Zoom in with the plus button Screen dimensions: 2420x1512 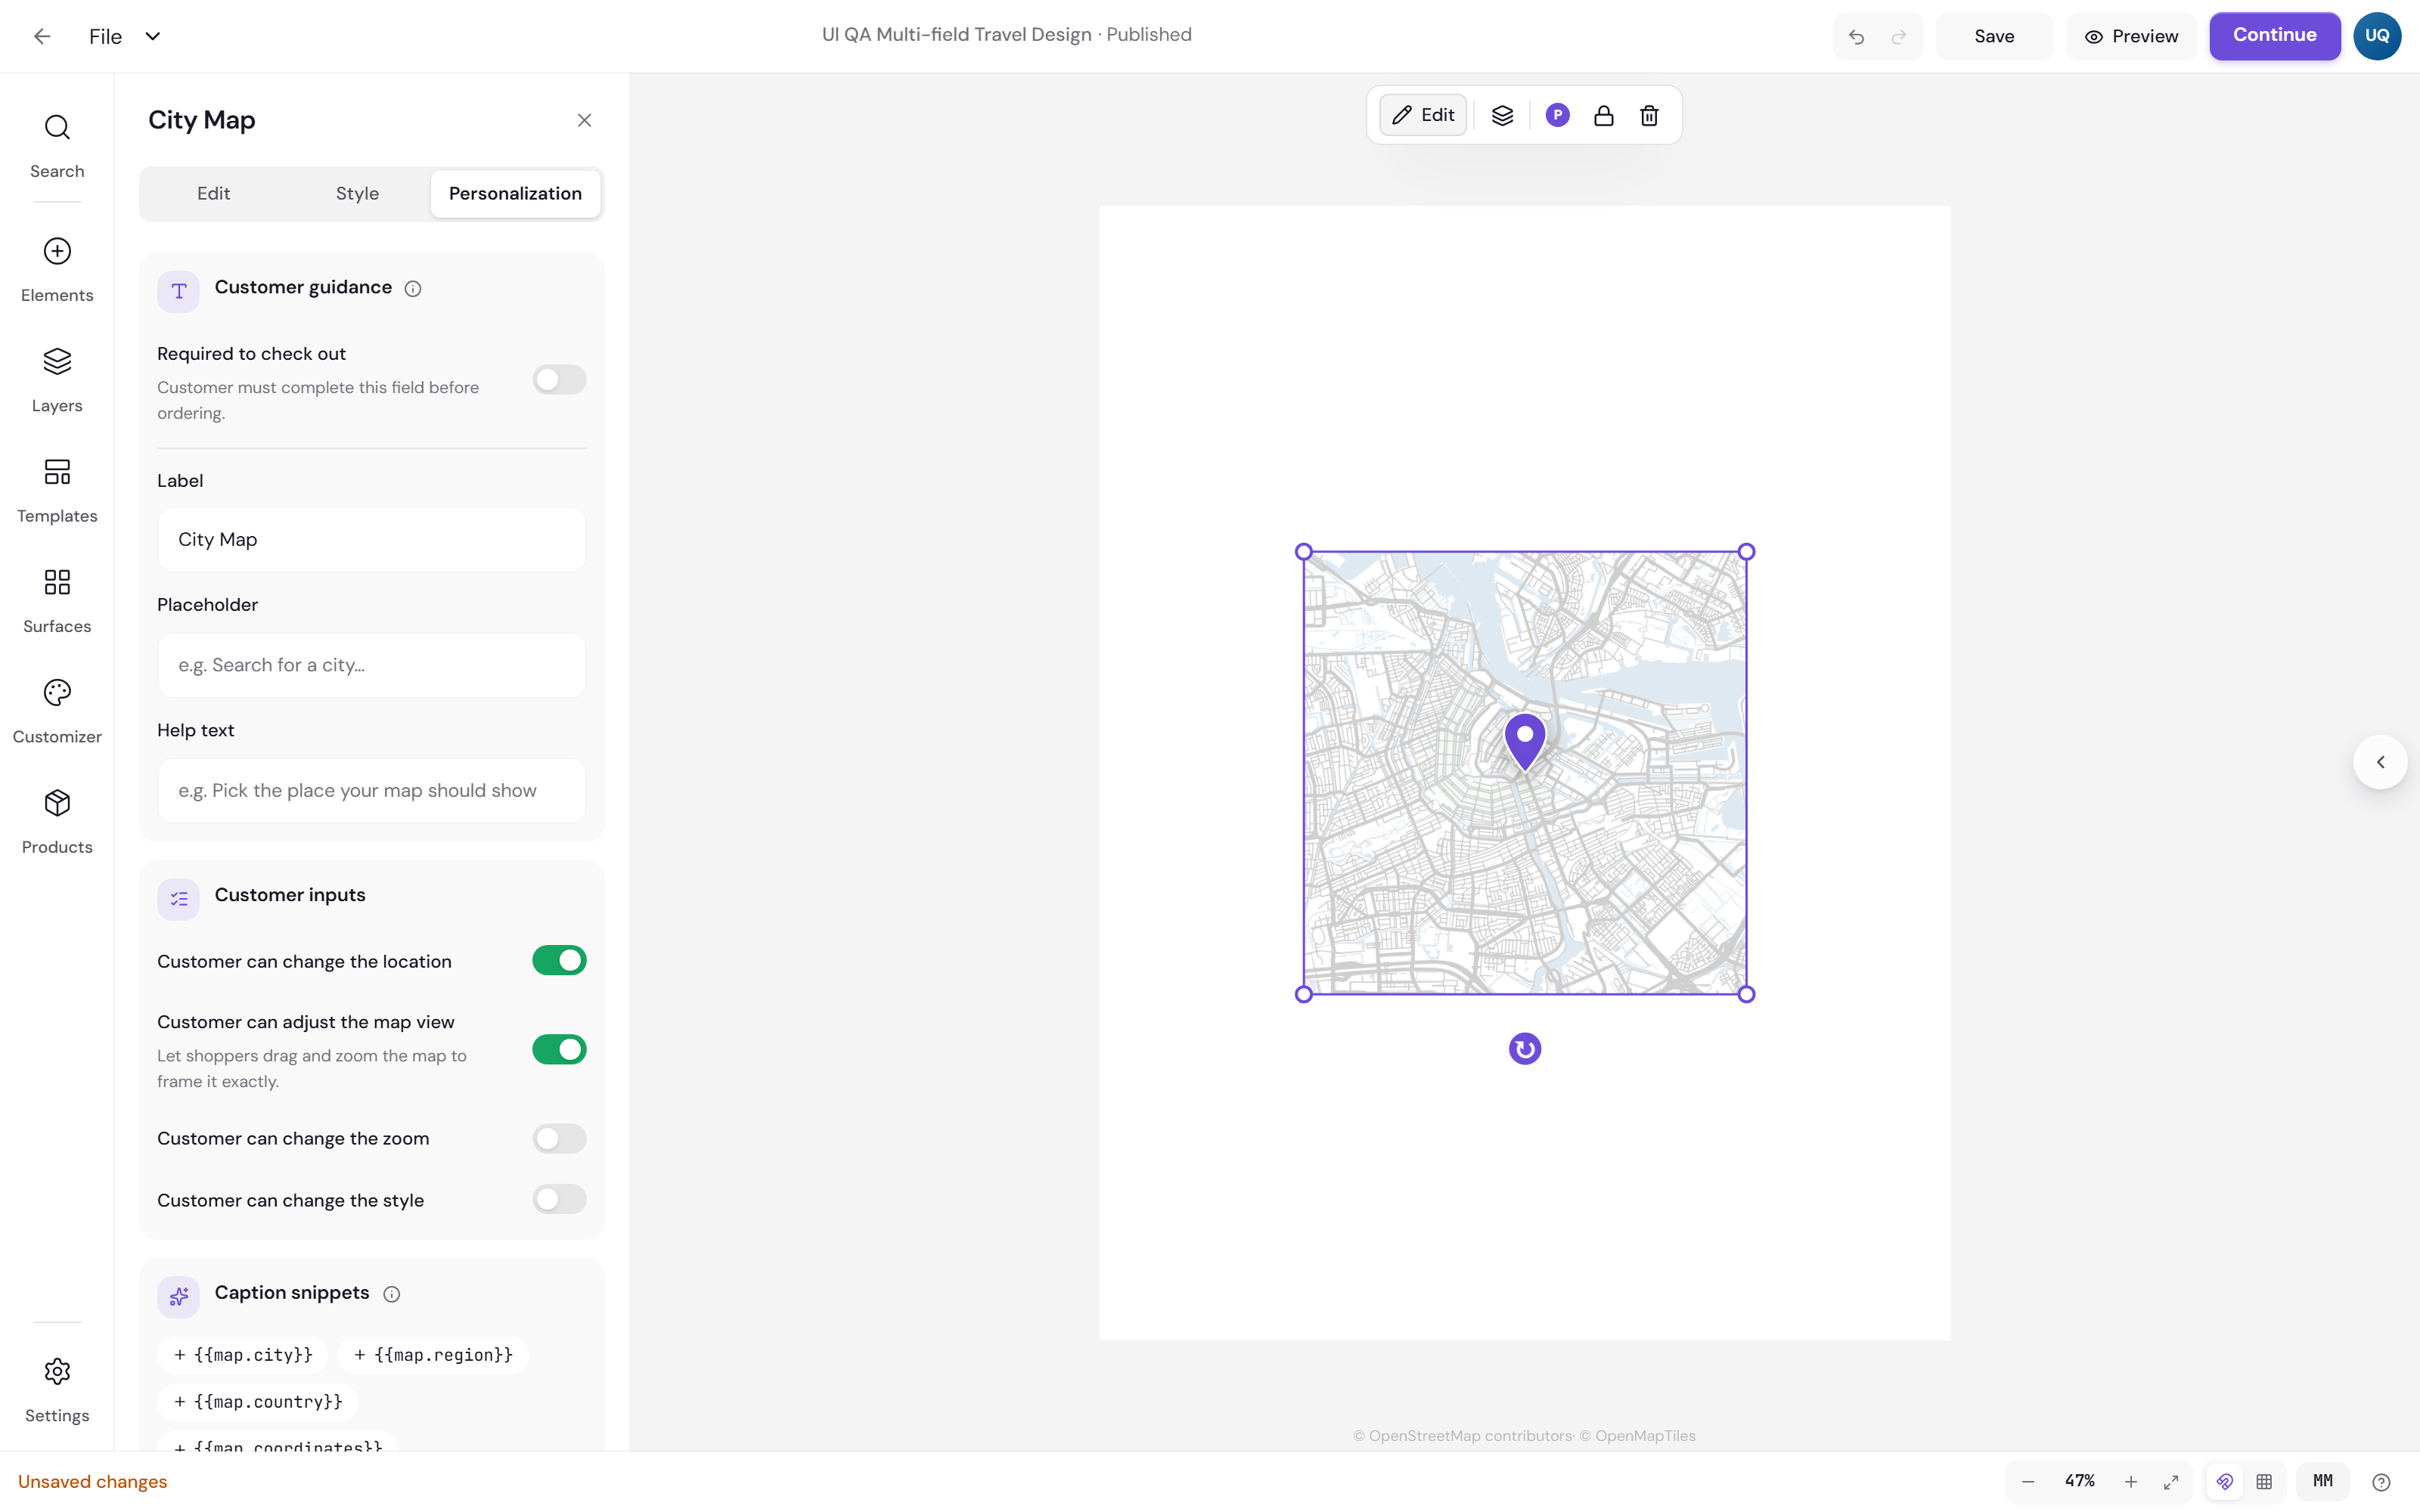[2130, 1481]
